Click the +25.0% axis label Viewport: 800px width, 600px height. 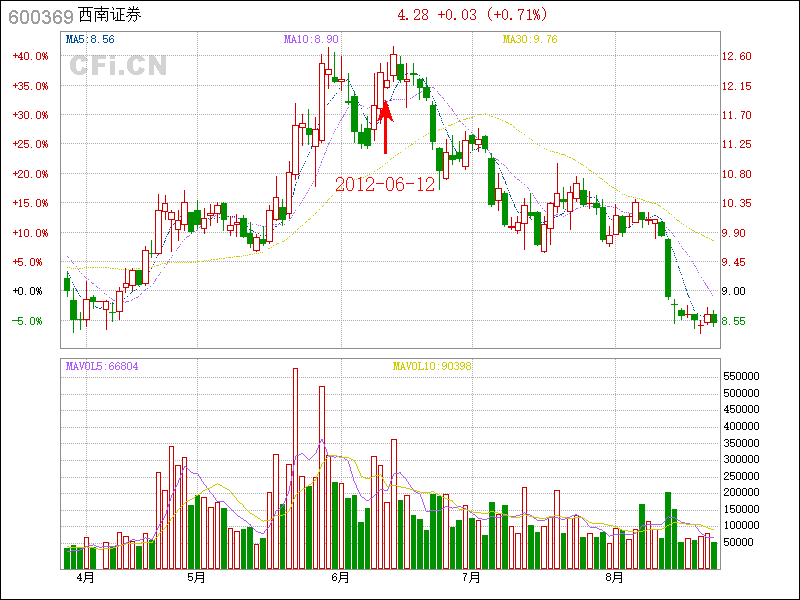point(31,144)
